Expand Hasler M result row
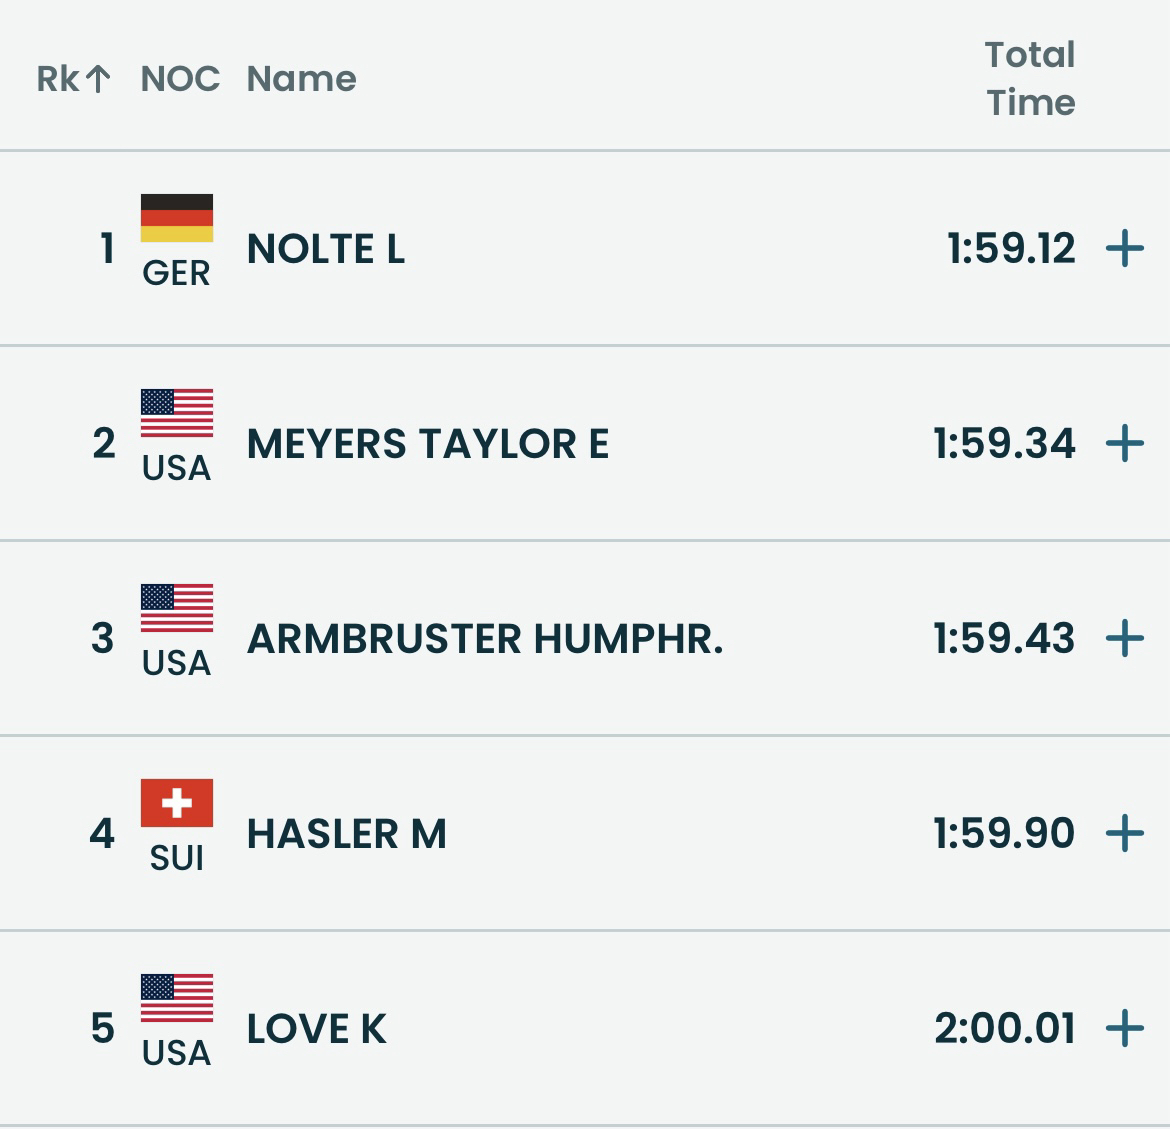Image resolution: width=1170 pixels, height=1129 pixels. [x=1124, y=833]
